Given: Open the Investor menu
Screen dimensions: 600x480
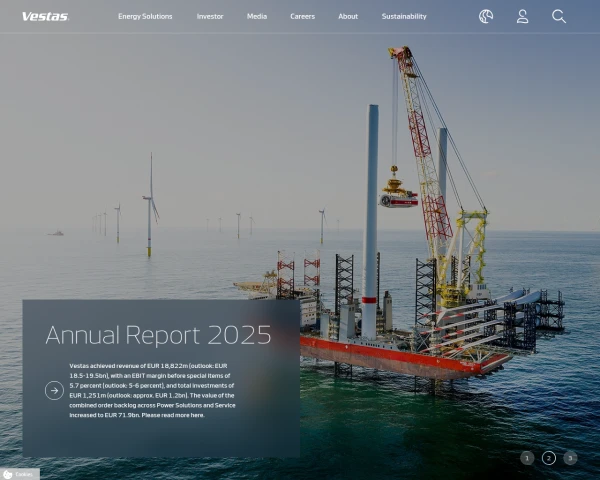Looking at the screenshot, I should (x=210, y=17).
